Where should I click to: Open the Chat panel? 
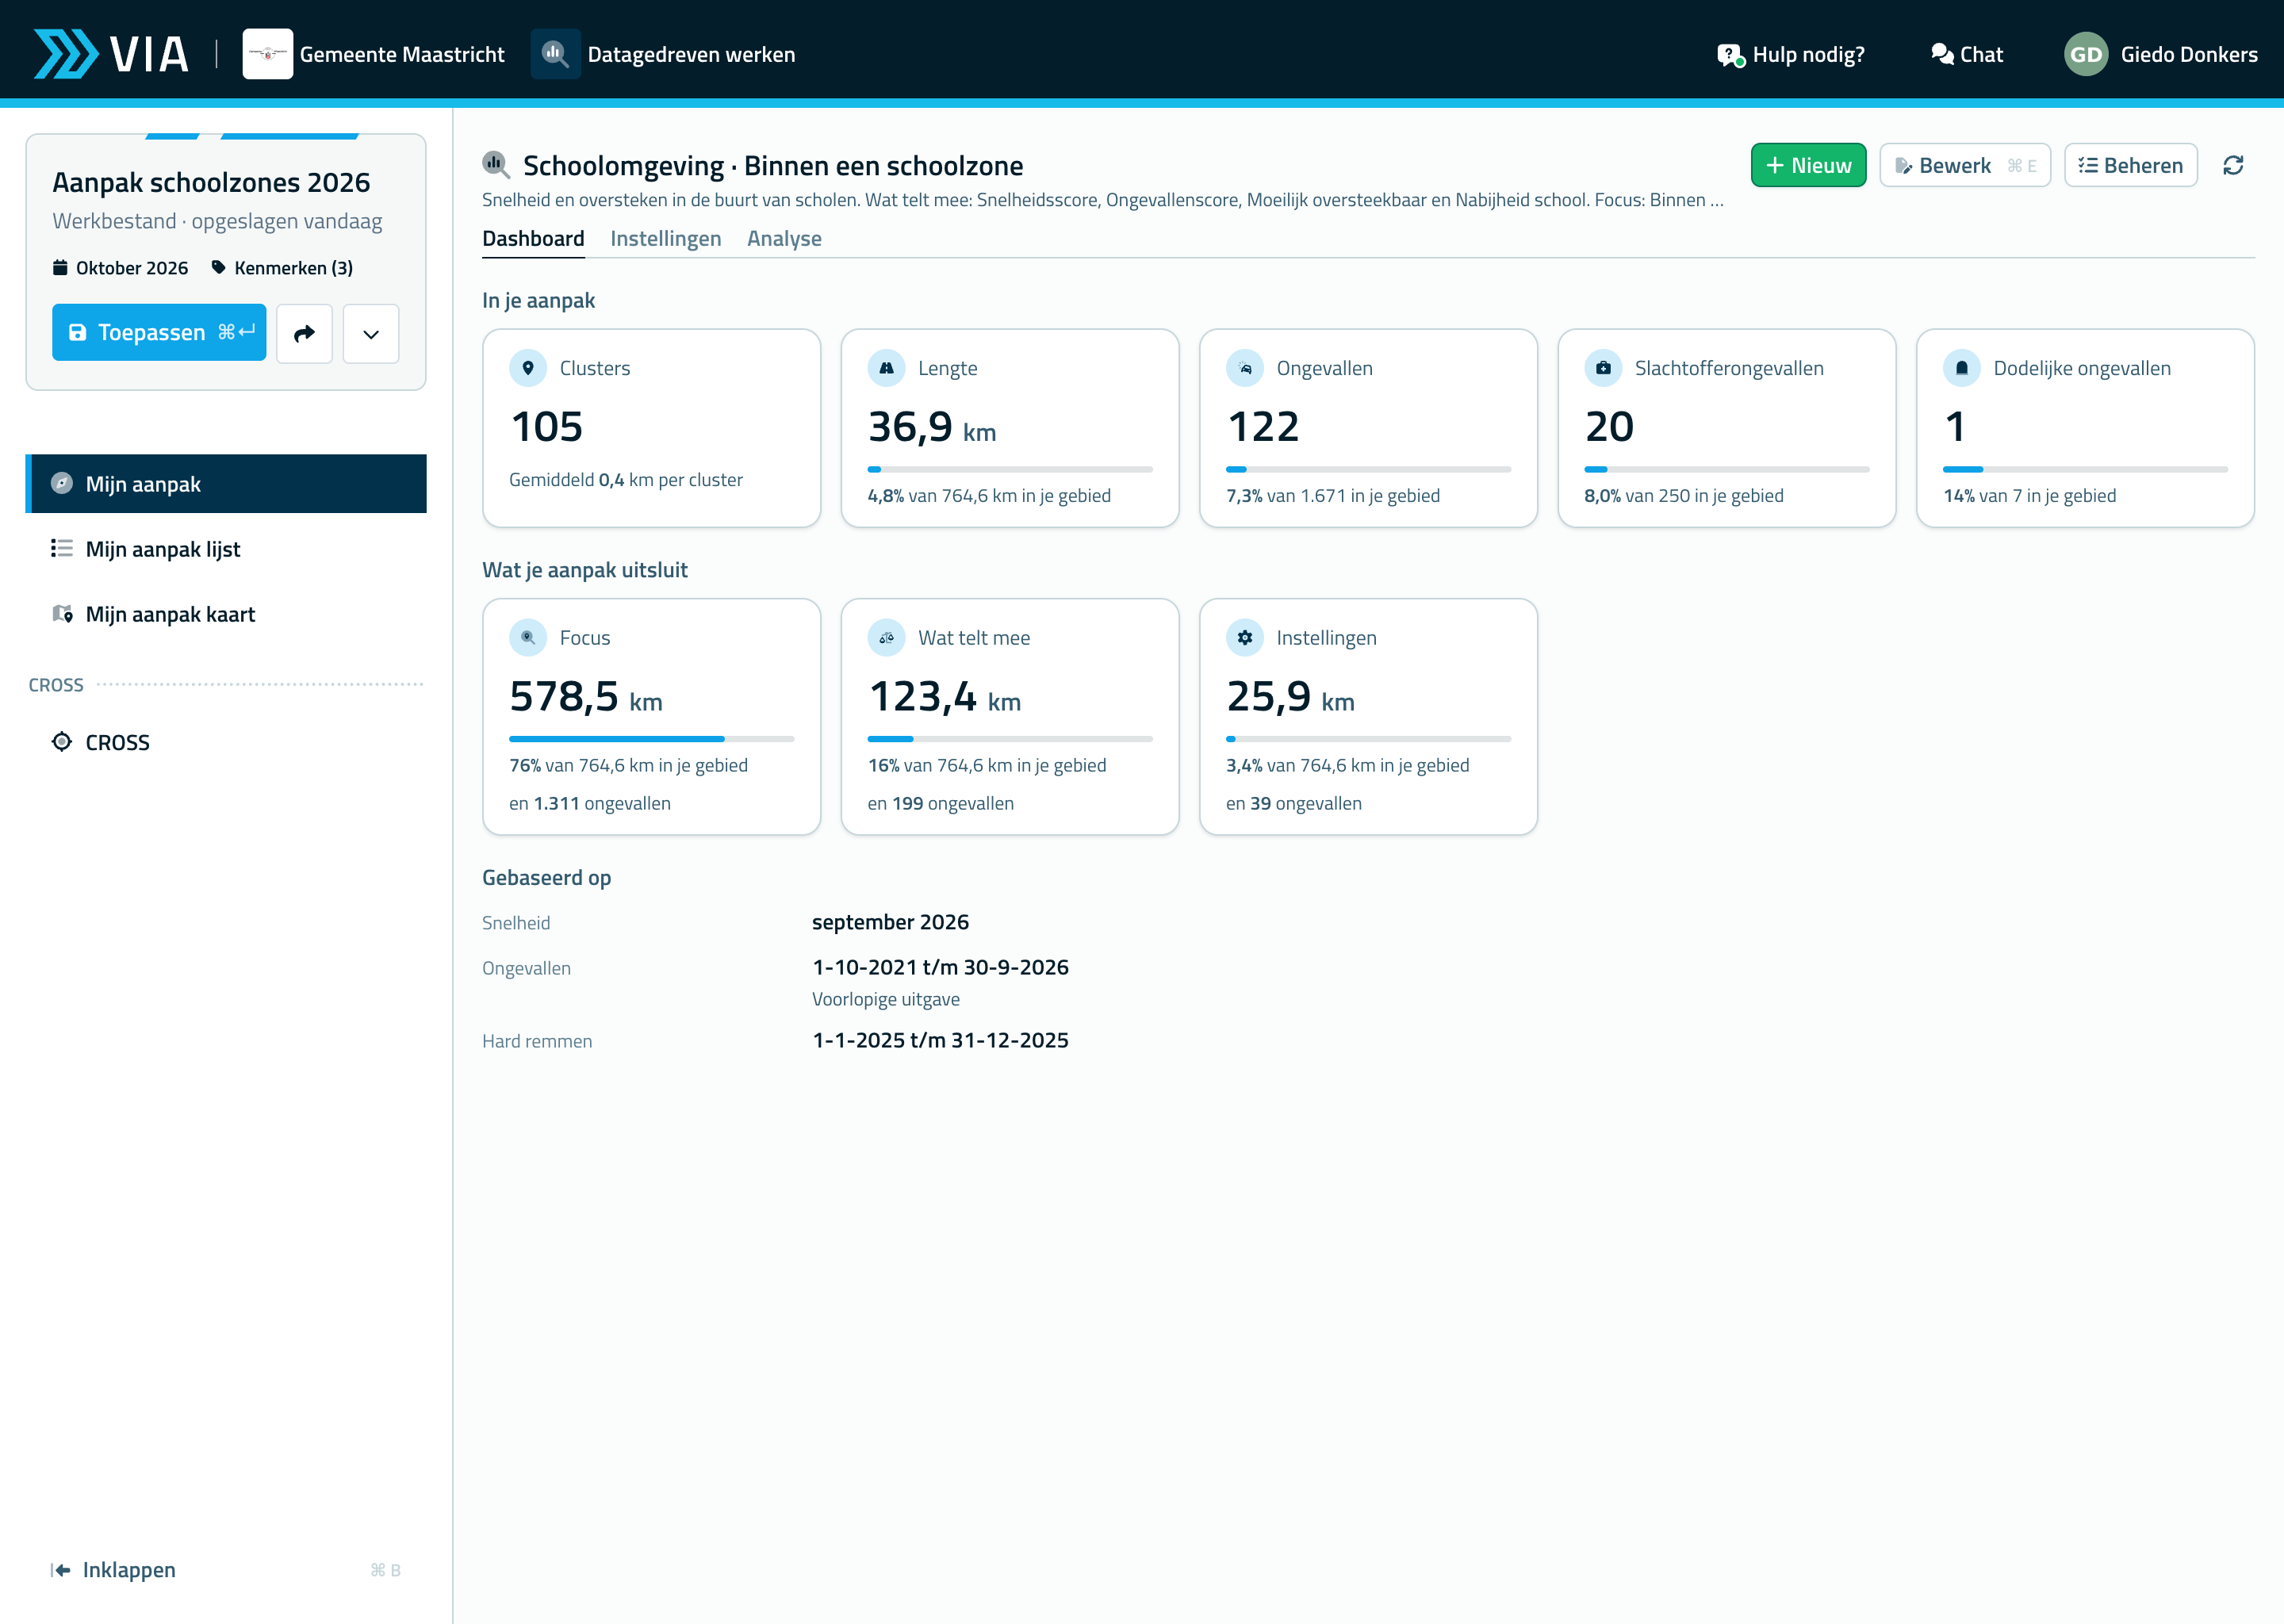click(x=1966, y=55)
